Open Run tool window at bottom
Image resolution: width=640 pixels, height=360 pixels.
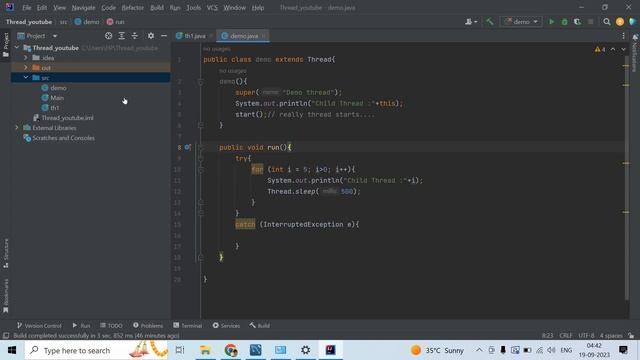81,325
